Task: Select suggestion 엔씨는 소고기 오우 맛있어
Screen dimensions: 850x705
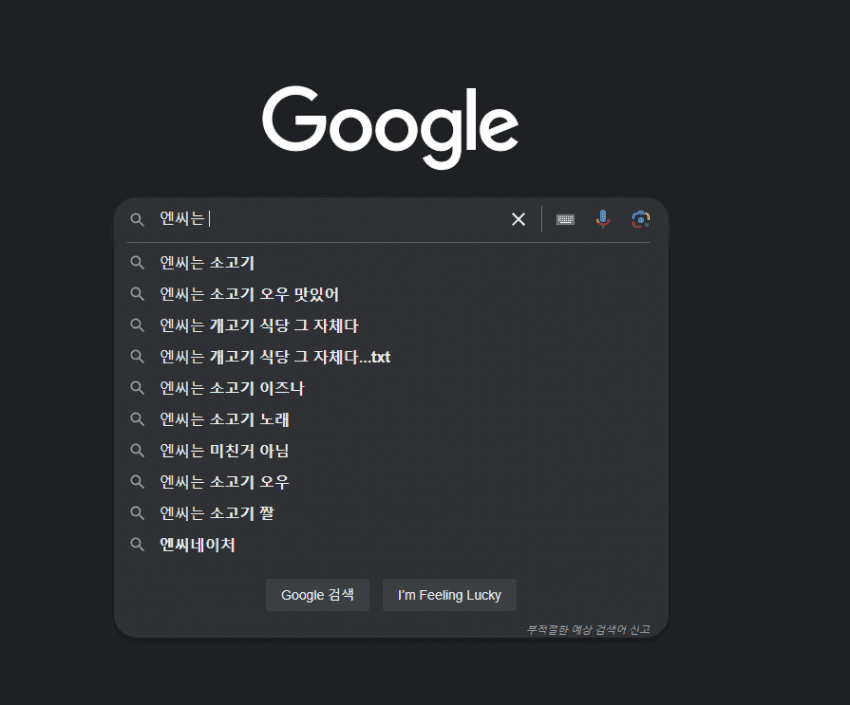Action: 250,294
